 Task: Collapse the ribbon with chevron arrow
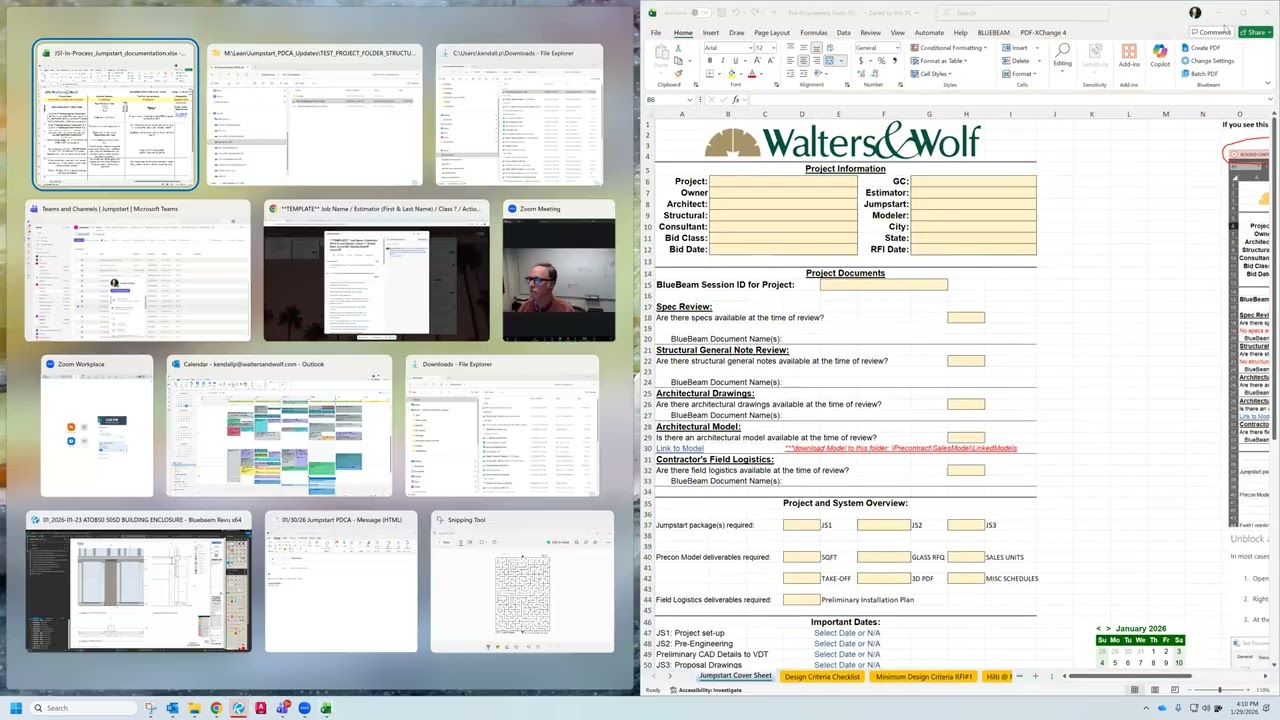(x=1270, y=85)
